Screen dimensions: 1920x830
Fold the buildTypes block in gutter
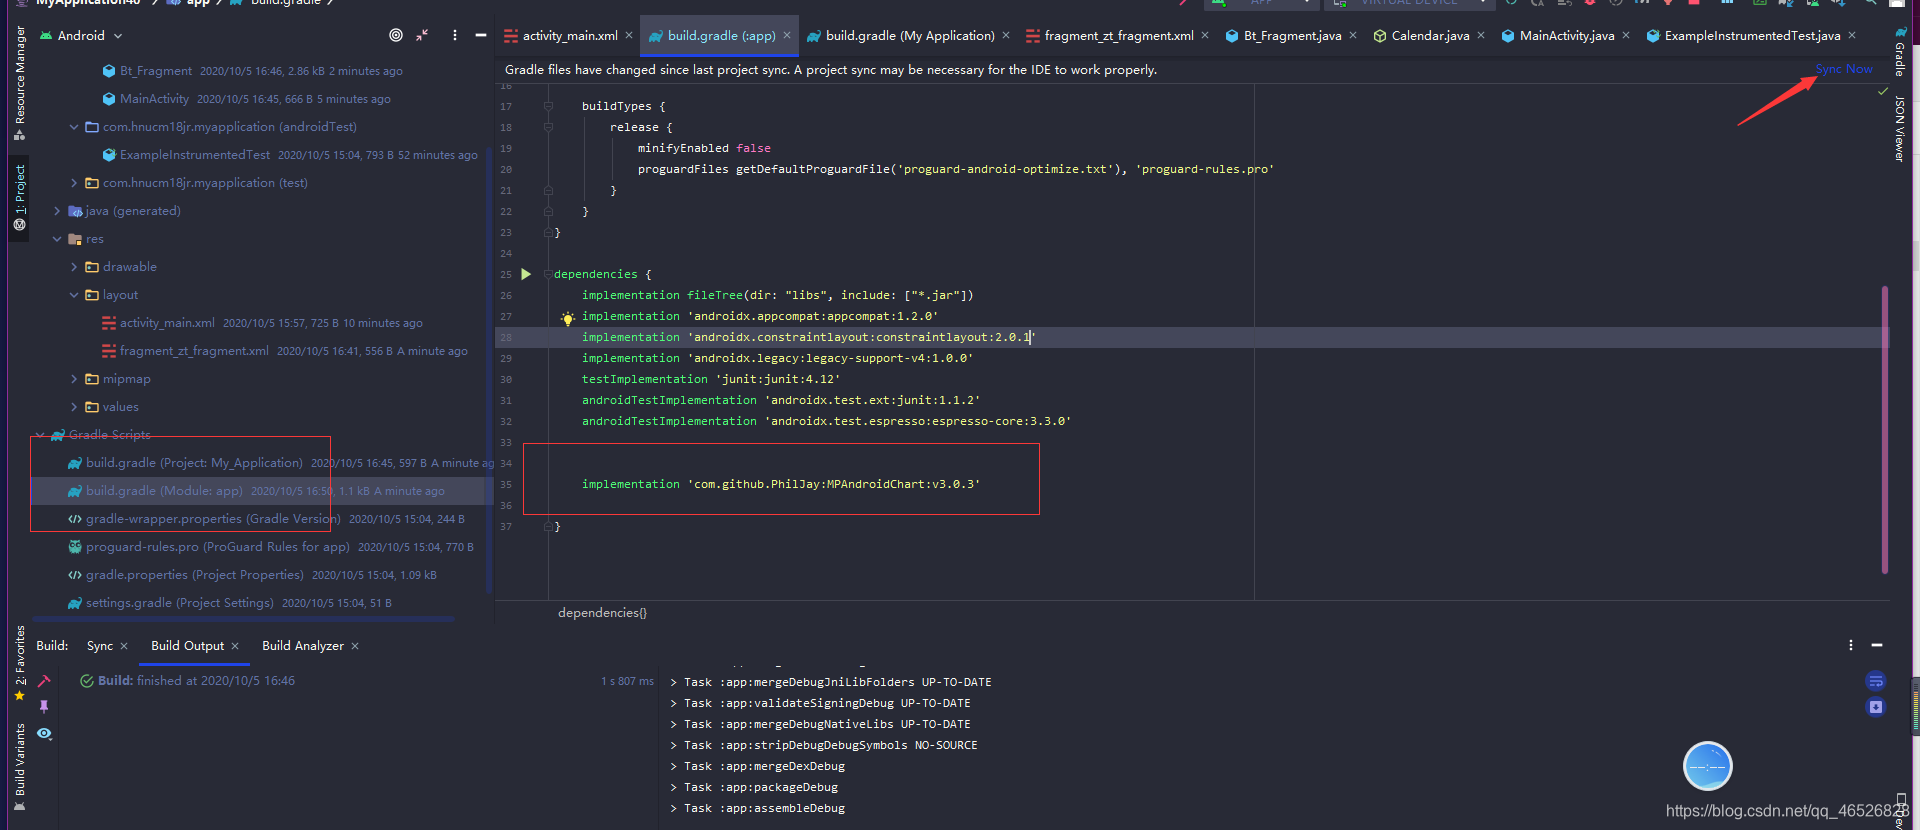(x=548, y=106)
